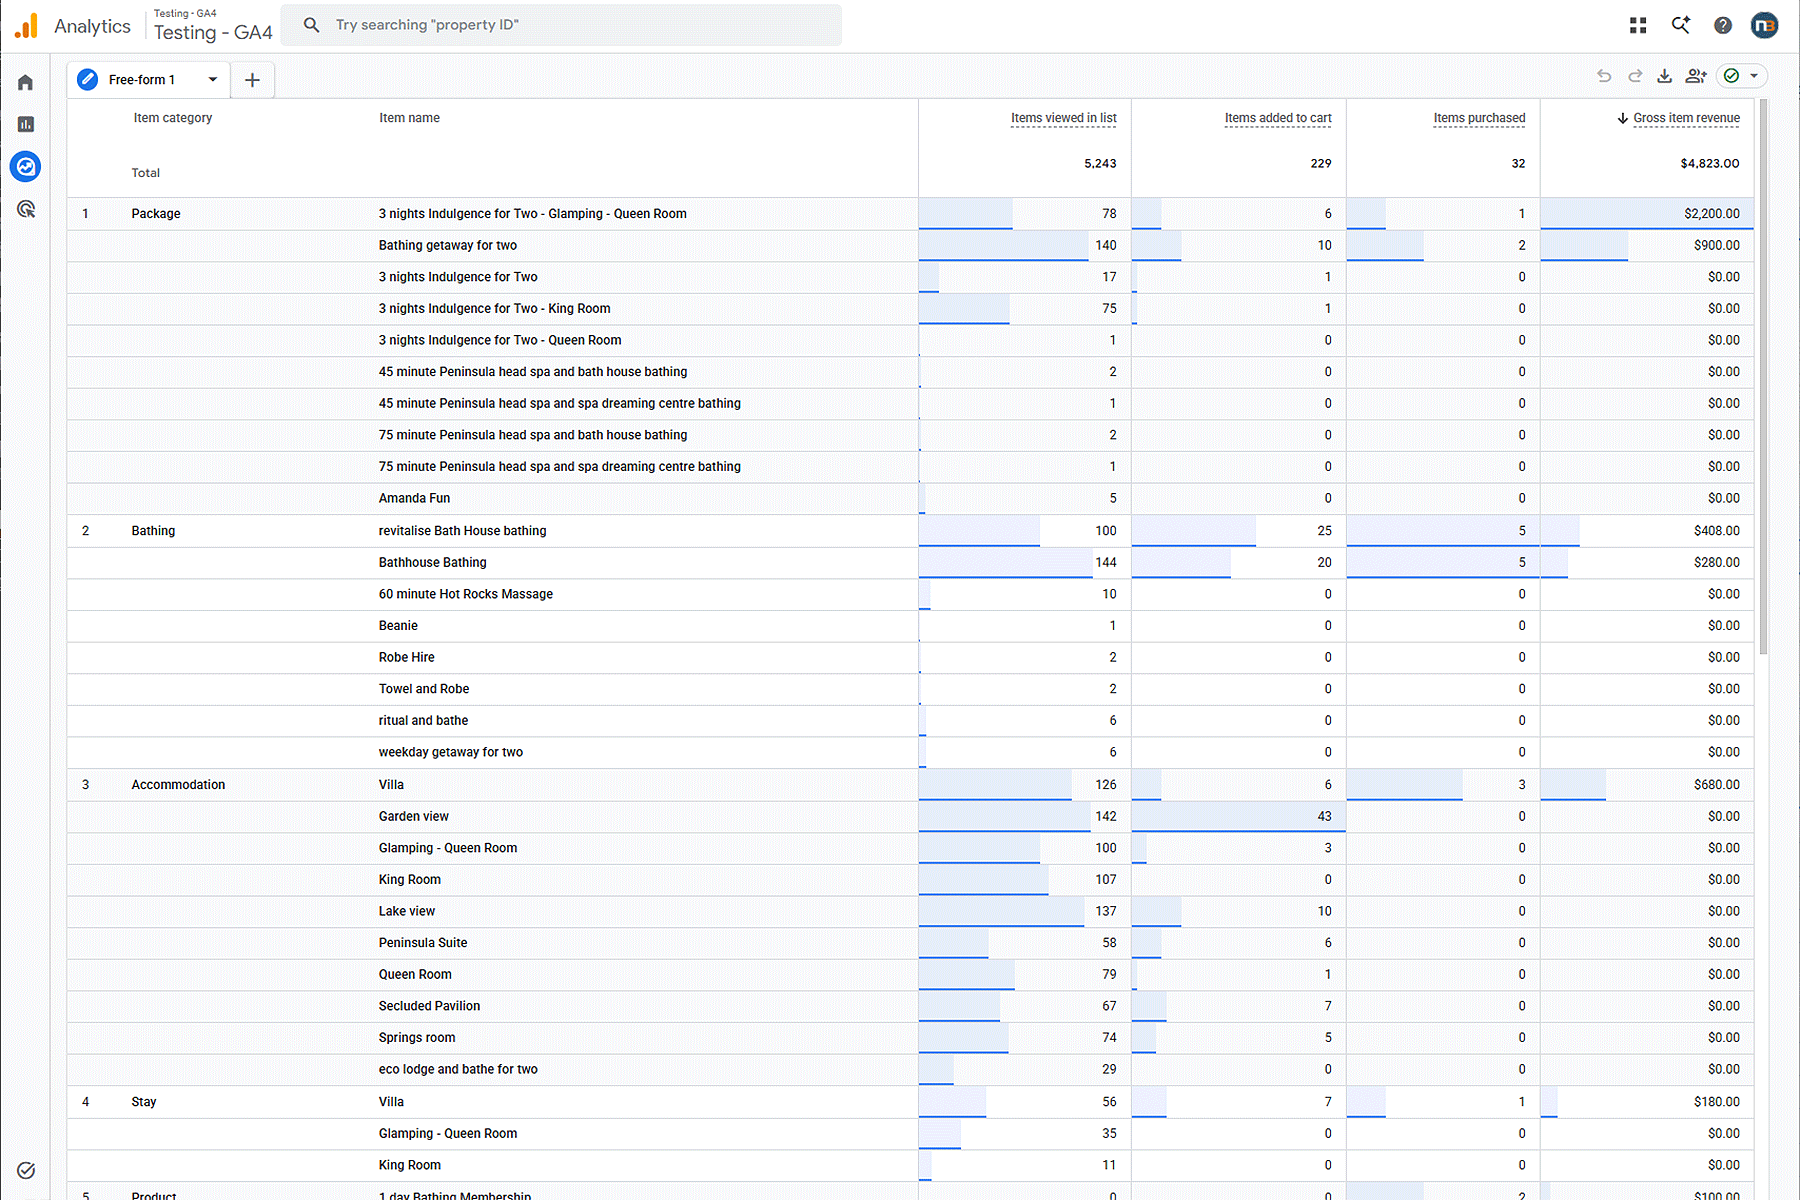Viewport: 1800px width, 1200px height.
Task: Share exploration with add-users icon
Action: click(1696, 76)
